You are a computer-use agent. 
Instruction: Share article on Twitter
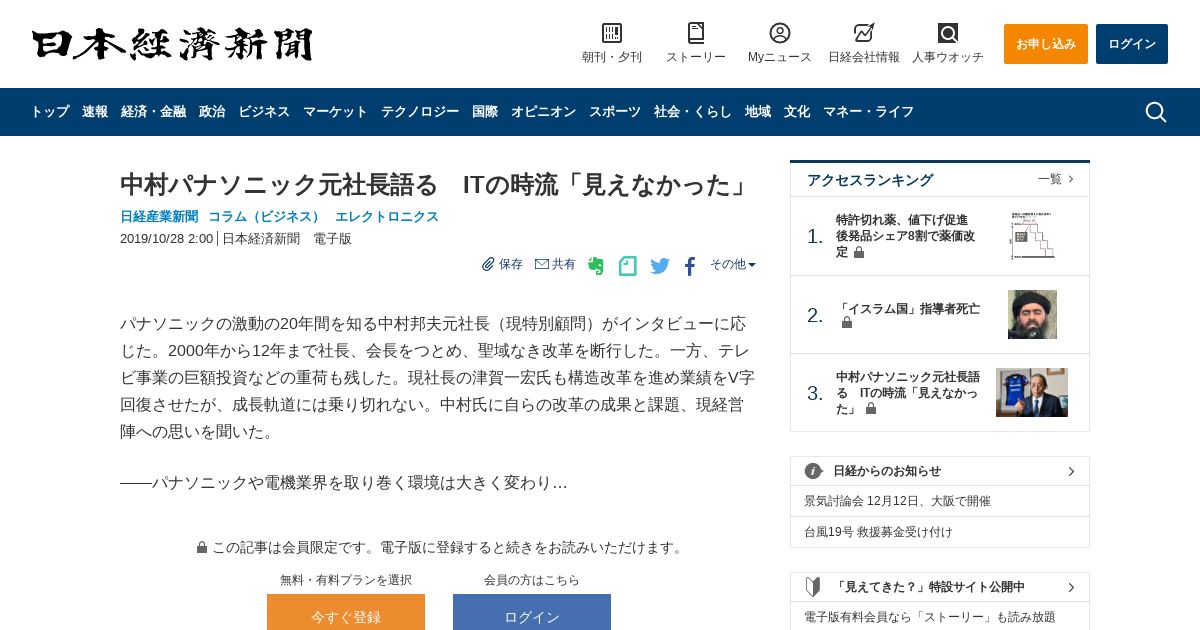coord(660,266)
